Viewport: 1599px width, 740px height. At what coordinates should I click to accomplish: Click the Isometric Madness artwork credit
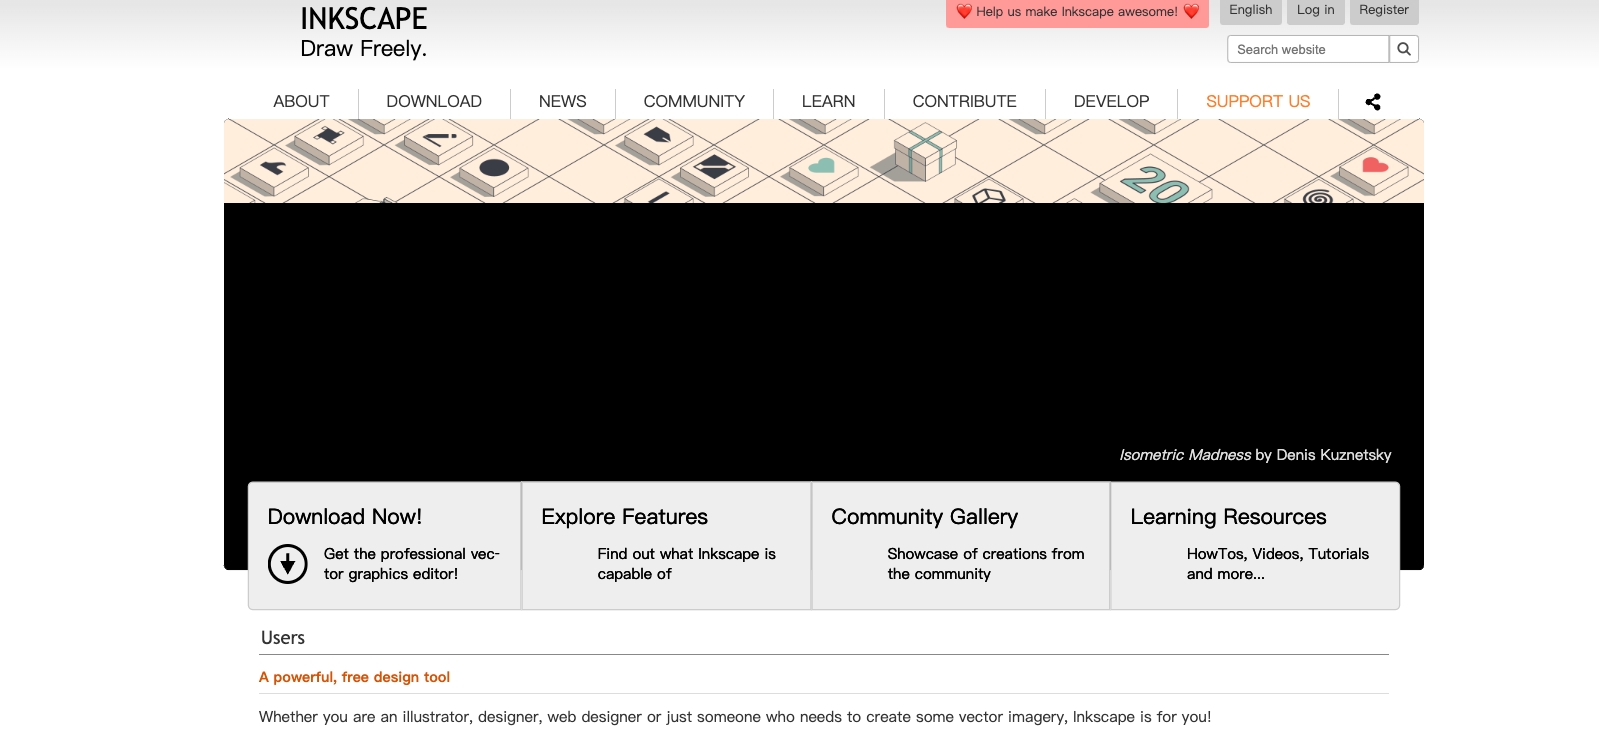[1255, 455]
